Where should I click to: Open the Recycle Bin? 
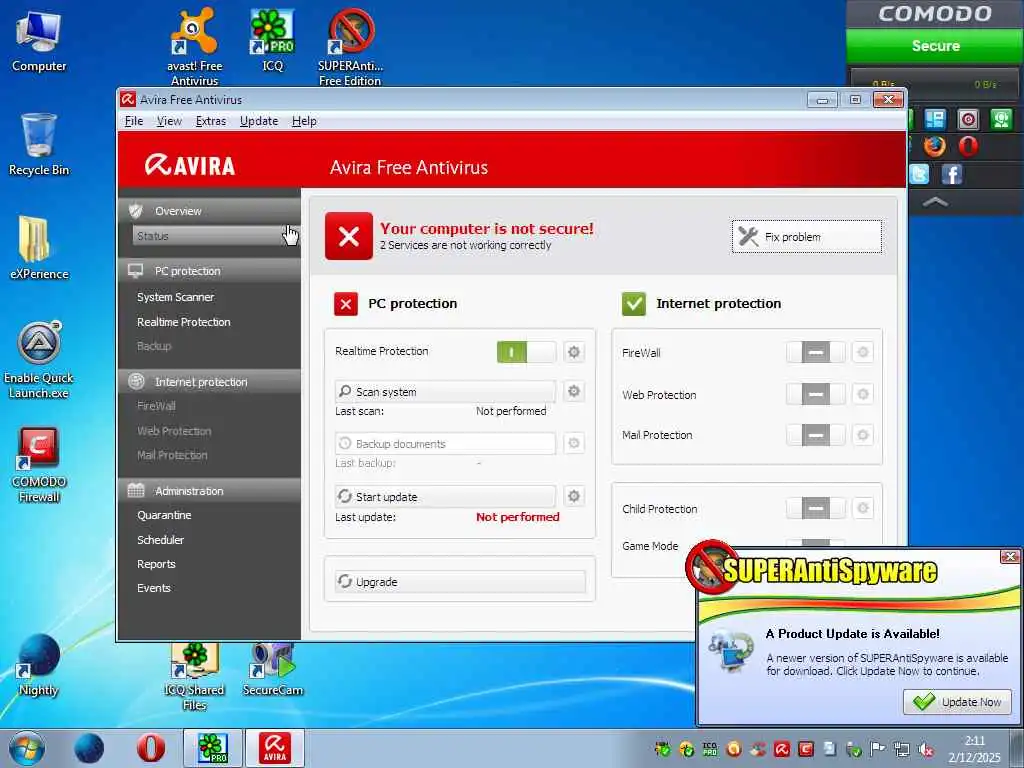point(39,144)
